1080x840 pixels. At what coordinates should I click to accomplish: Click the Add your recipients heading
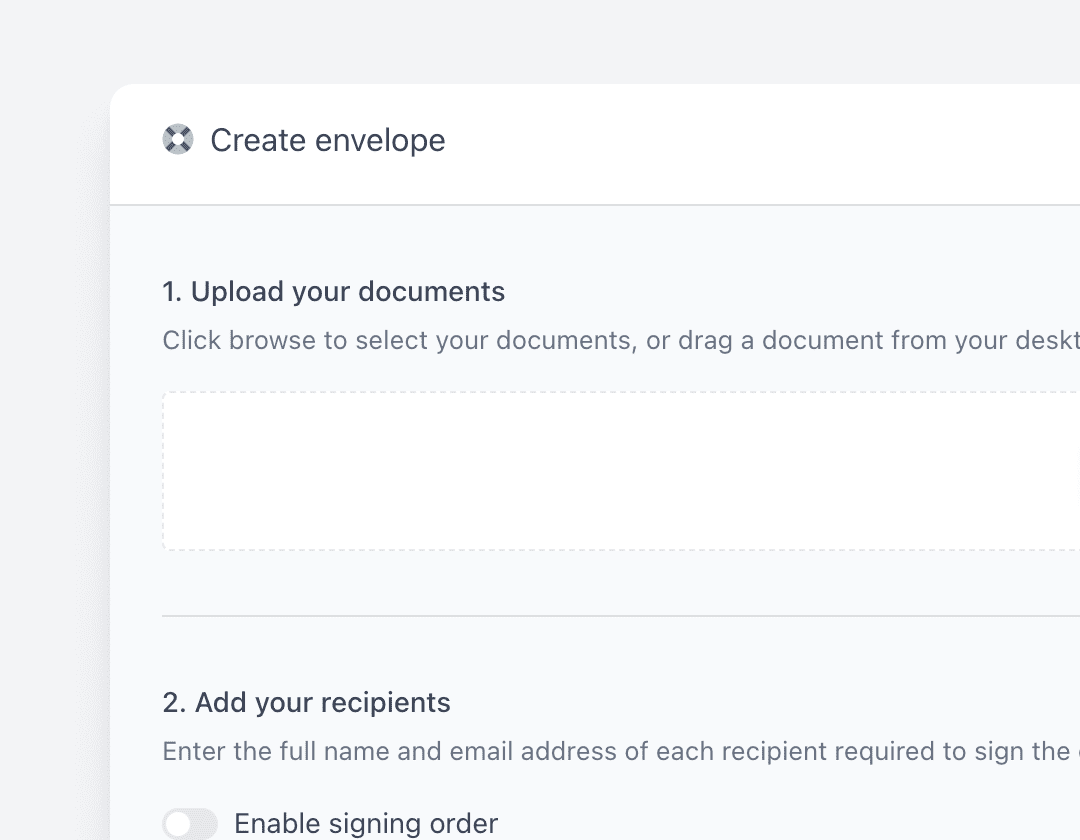(x=306, y=703)
